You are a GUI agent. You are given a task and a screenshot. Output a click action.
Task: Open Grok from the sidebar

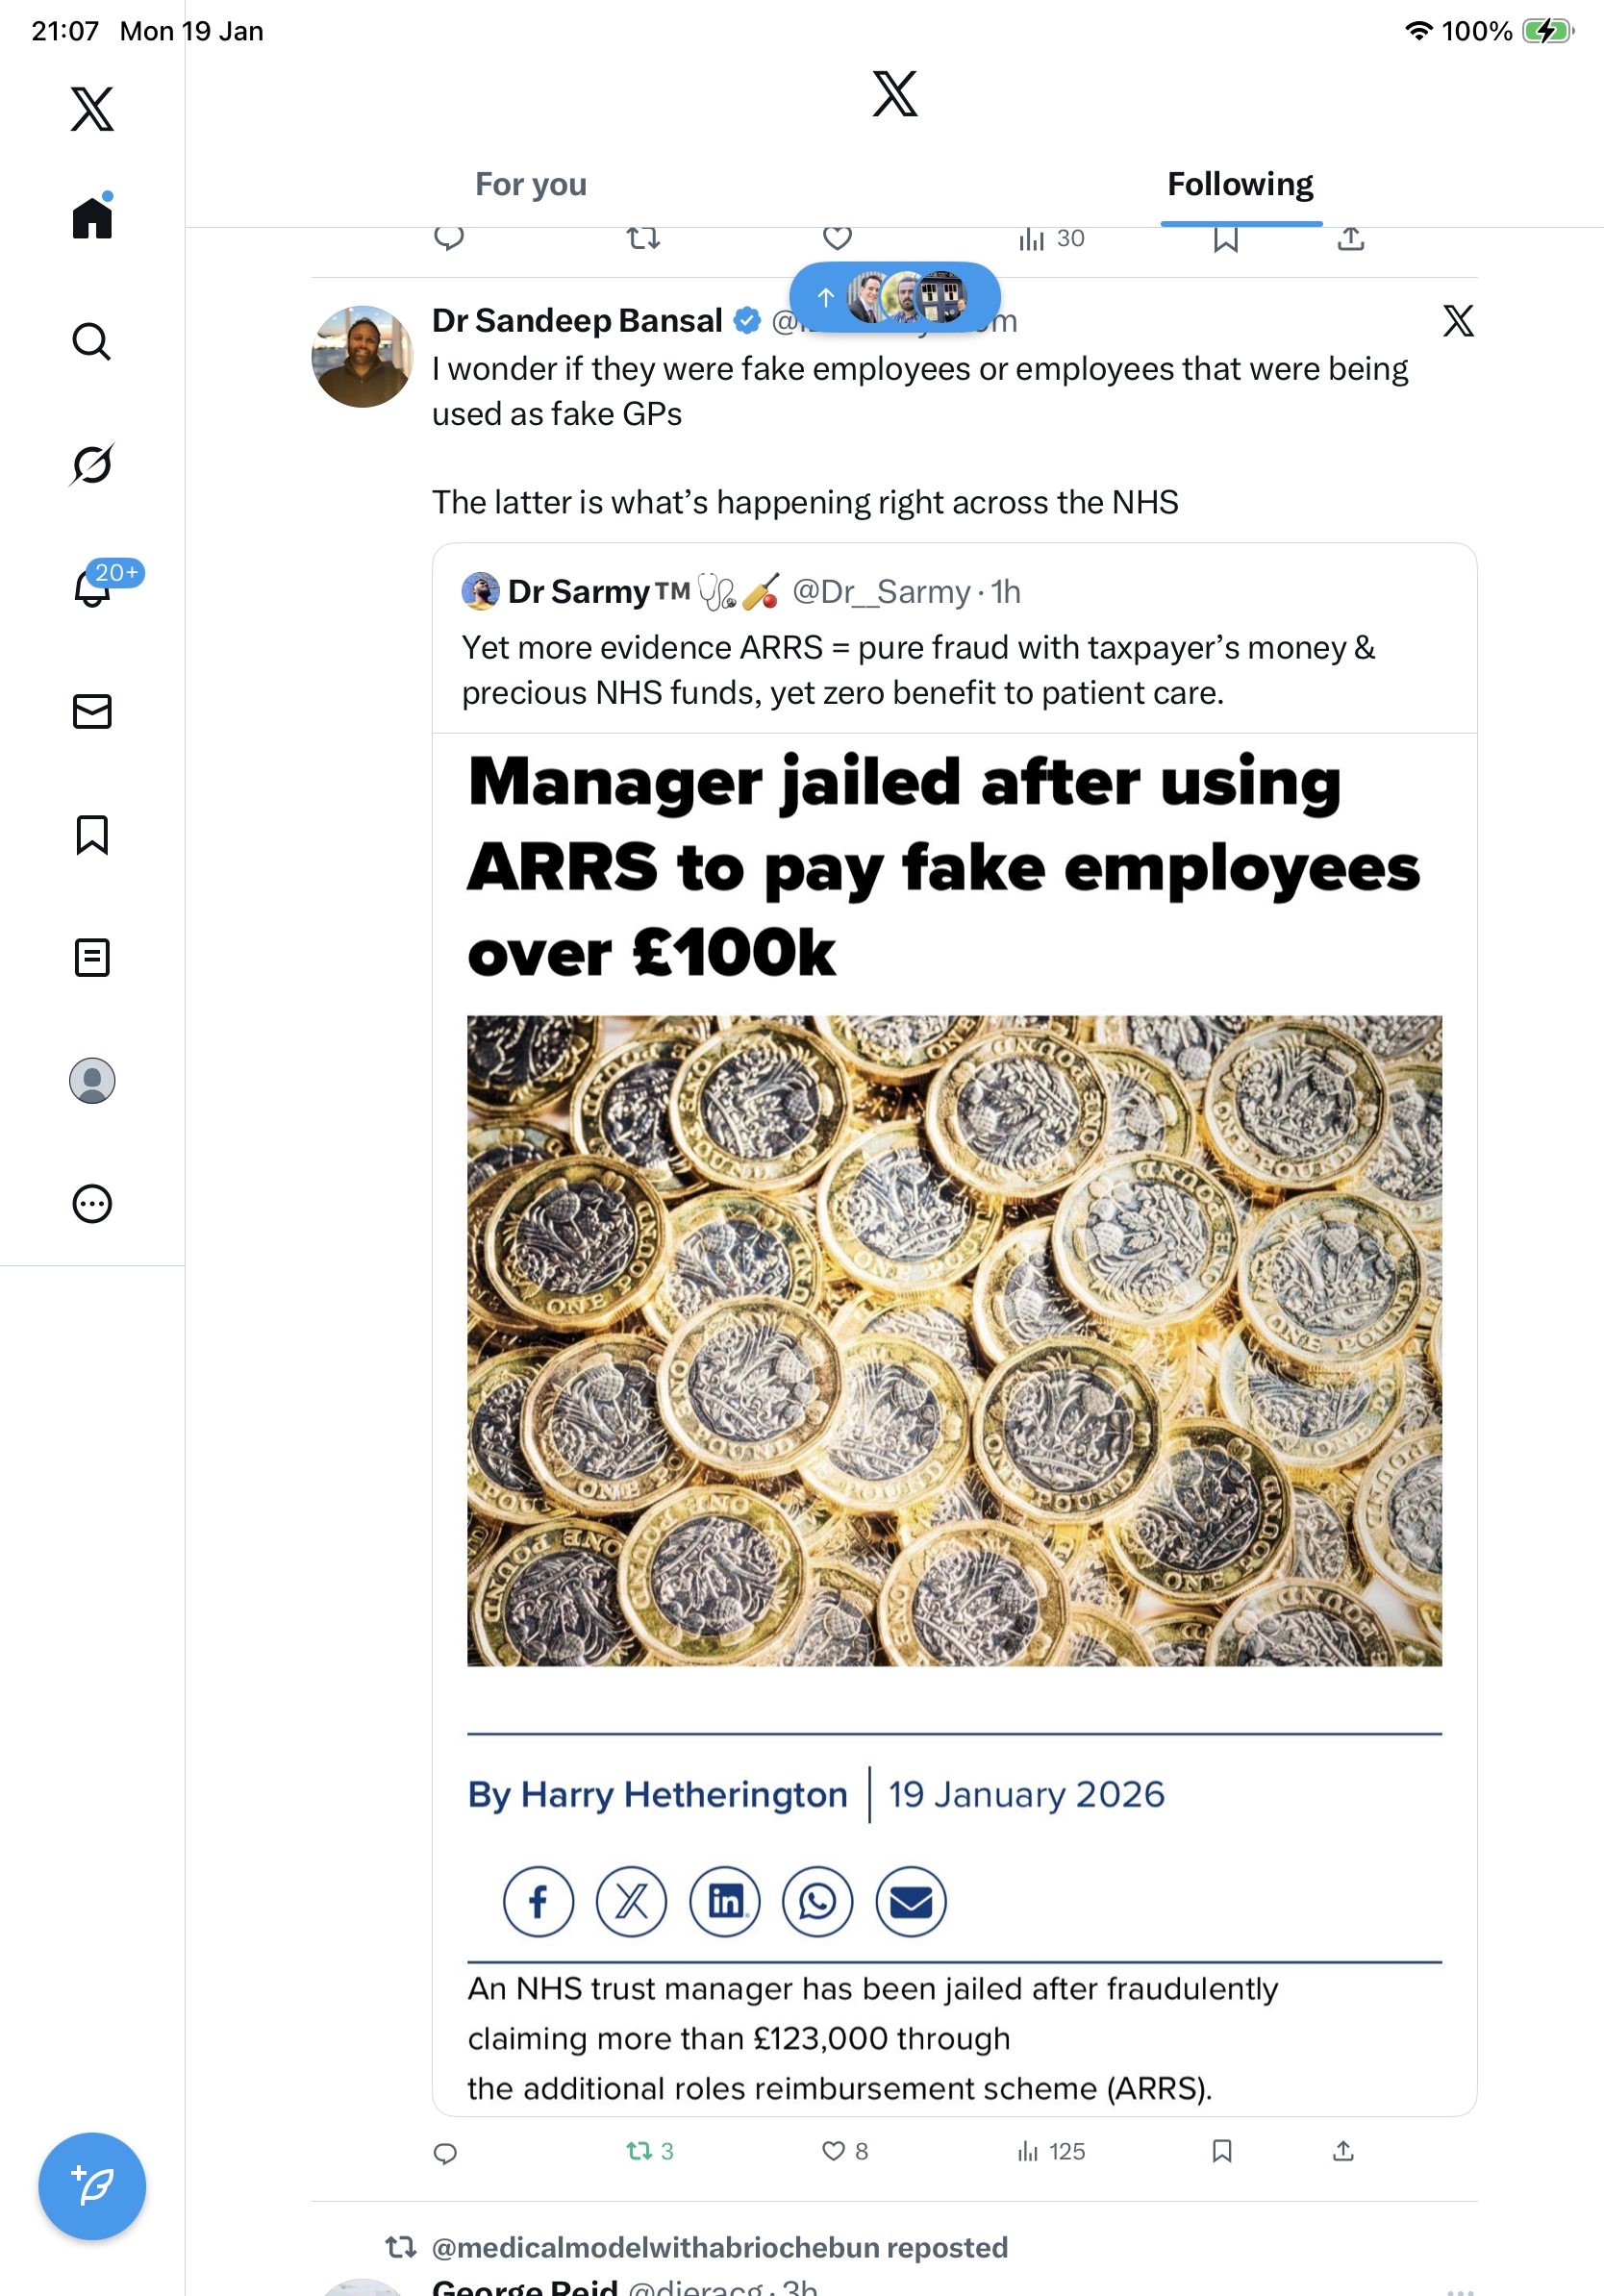92,465
